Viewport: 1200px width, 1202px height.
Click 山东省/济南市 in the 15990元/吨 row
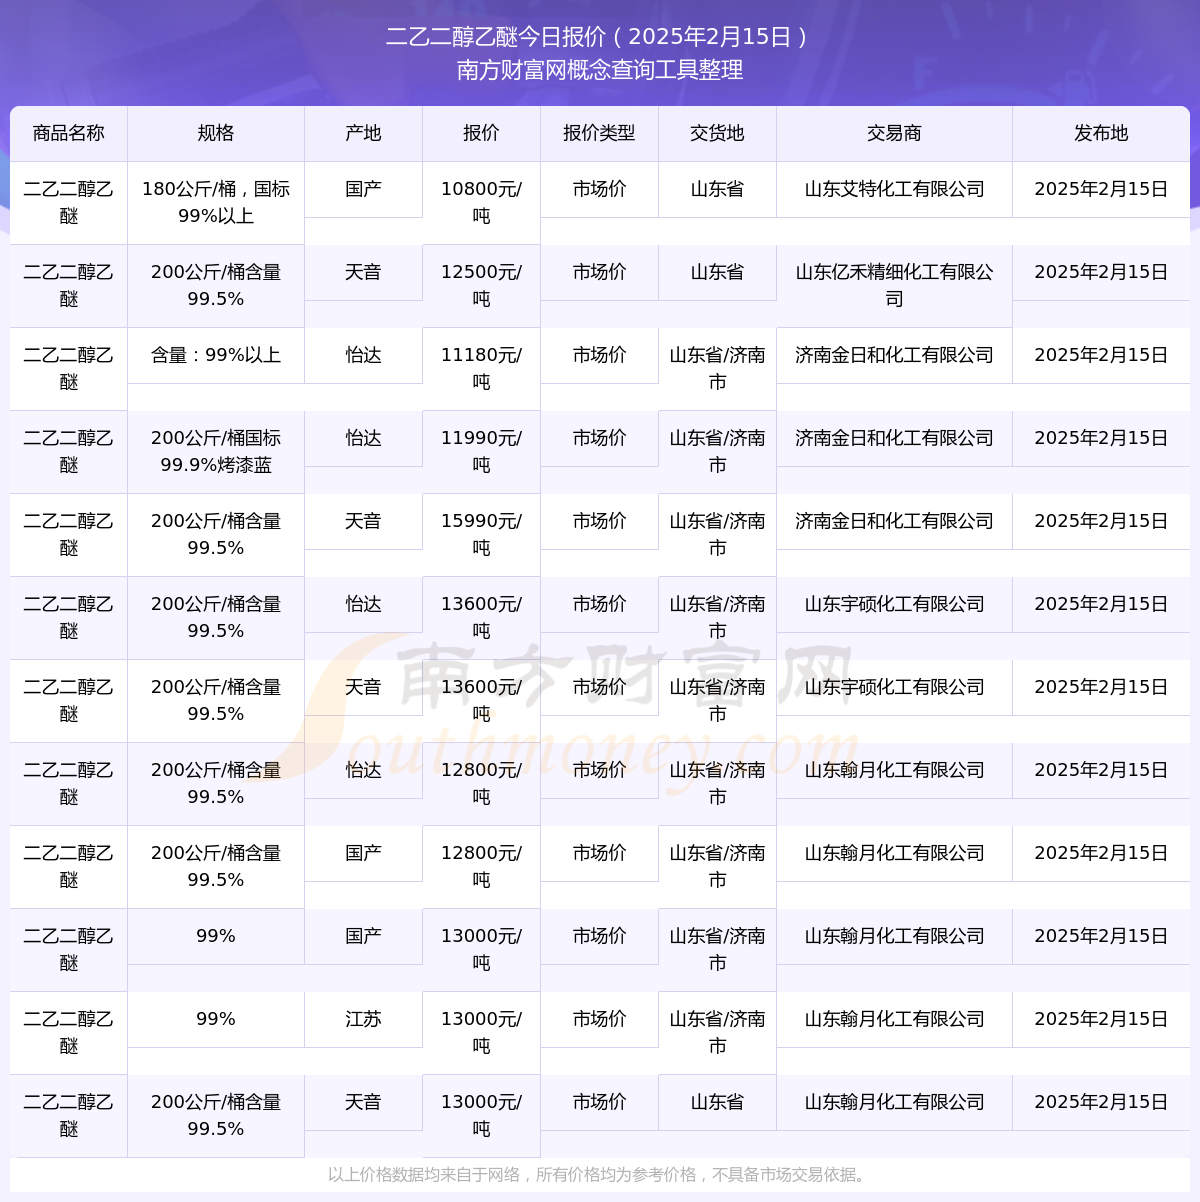pos(717,534)
